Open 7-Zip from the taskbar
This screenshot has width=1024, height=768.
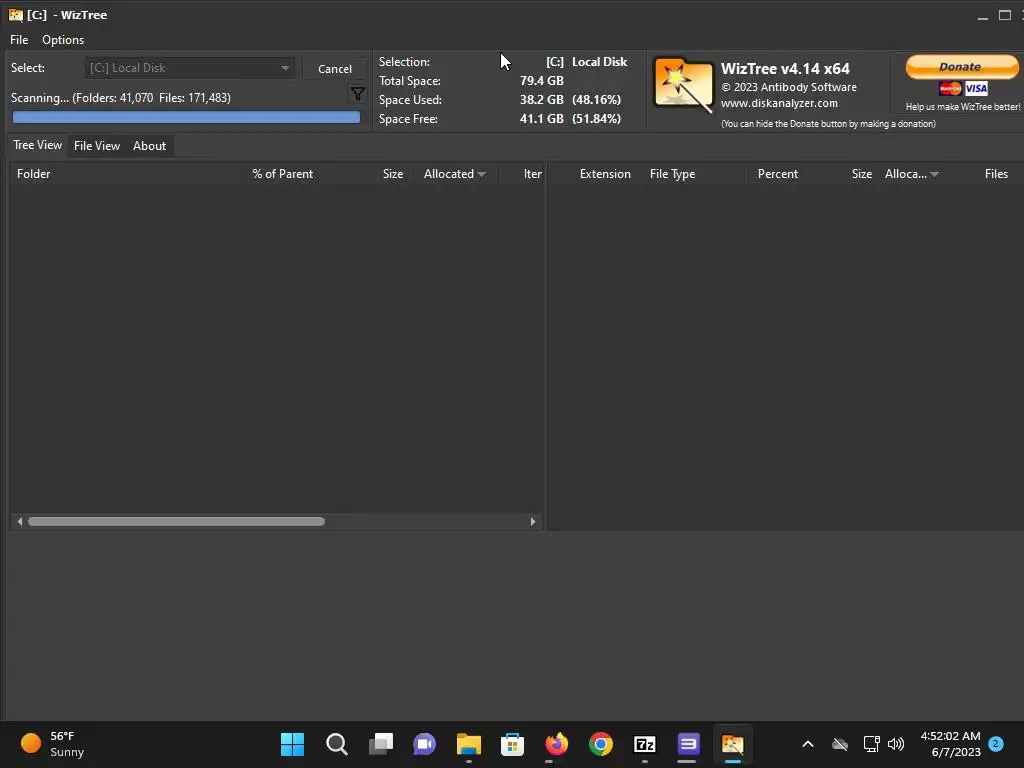pos(645,744)
